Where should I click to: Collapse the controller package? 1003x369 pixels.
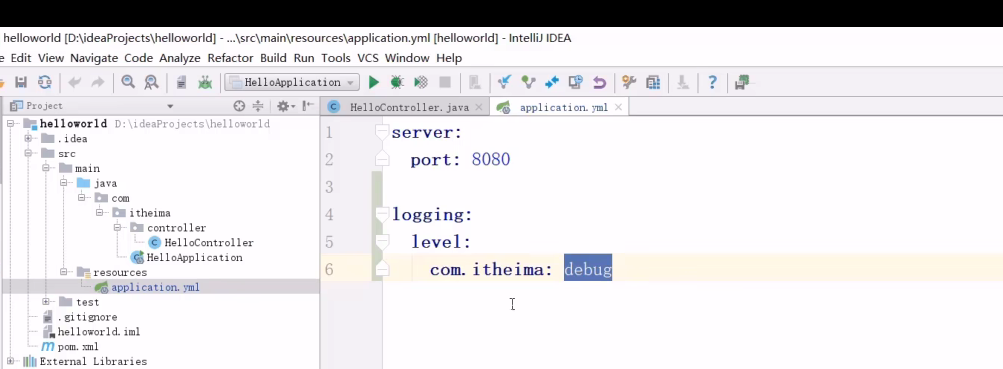[x=118, y=228]
